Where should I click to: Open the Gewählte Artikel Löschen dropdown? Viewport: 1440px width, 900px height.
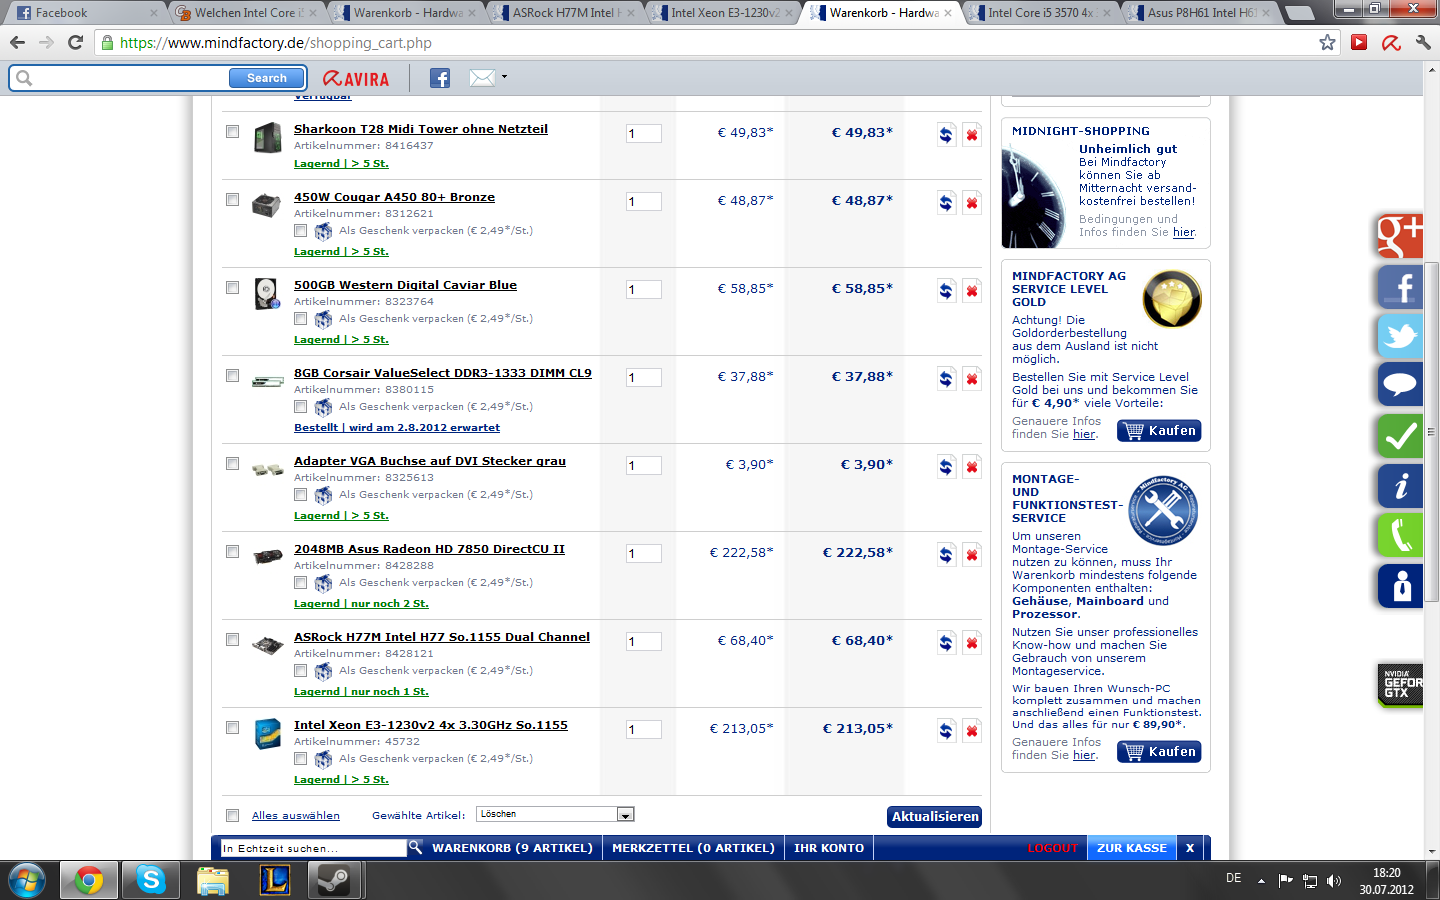coord(555,814)
